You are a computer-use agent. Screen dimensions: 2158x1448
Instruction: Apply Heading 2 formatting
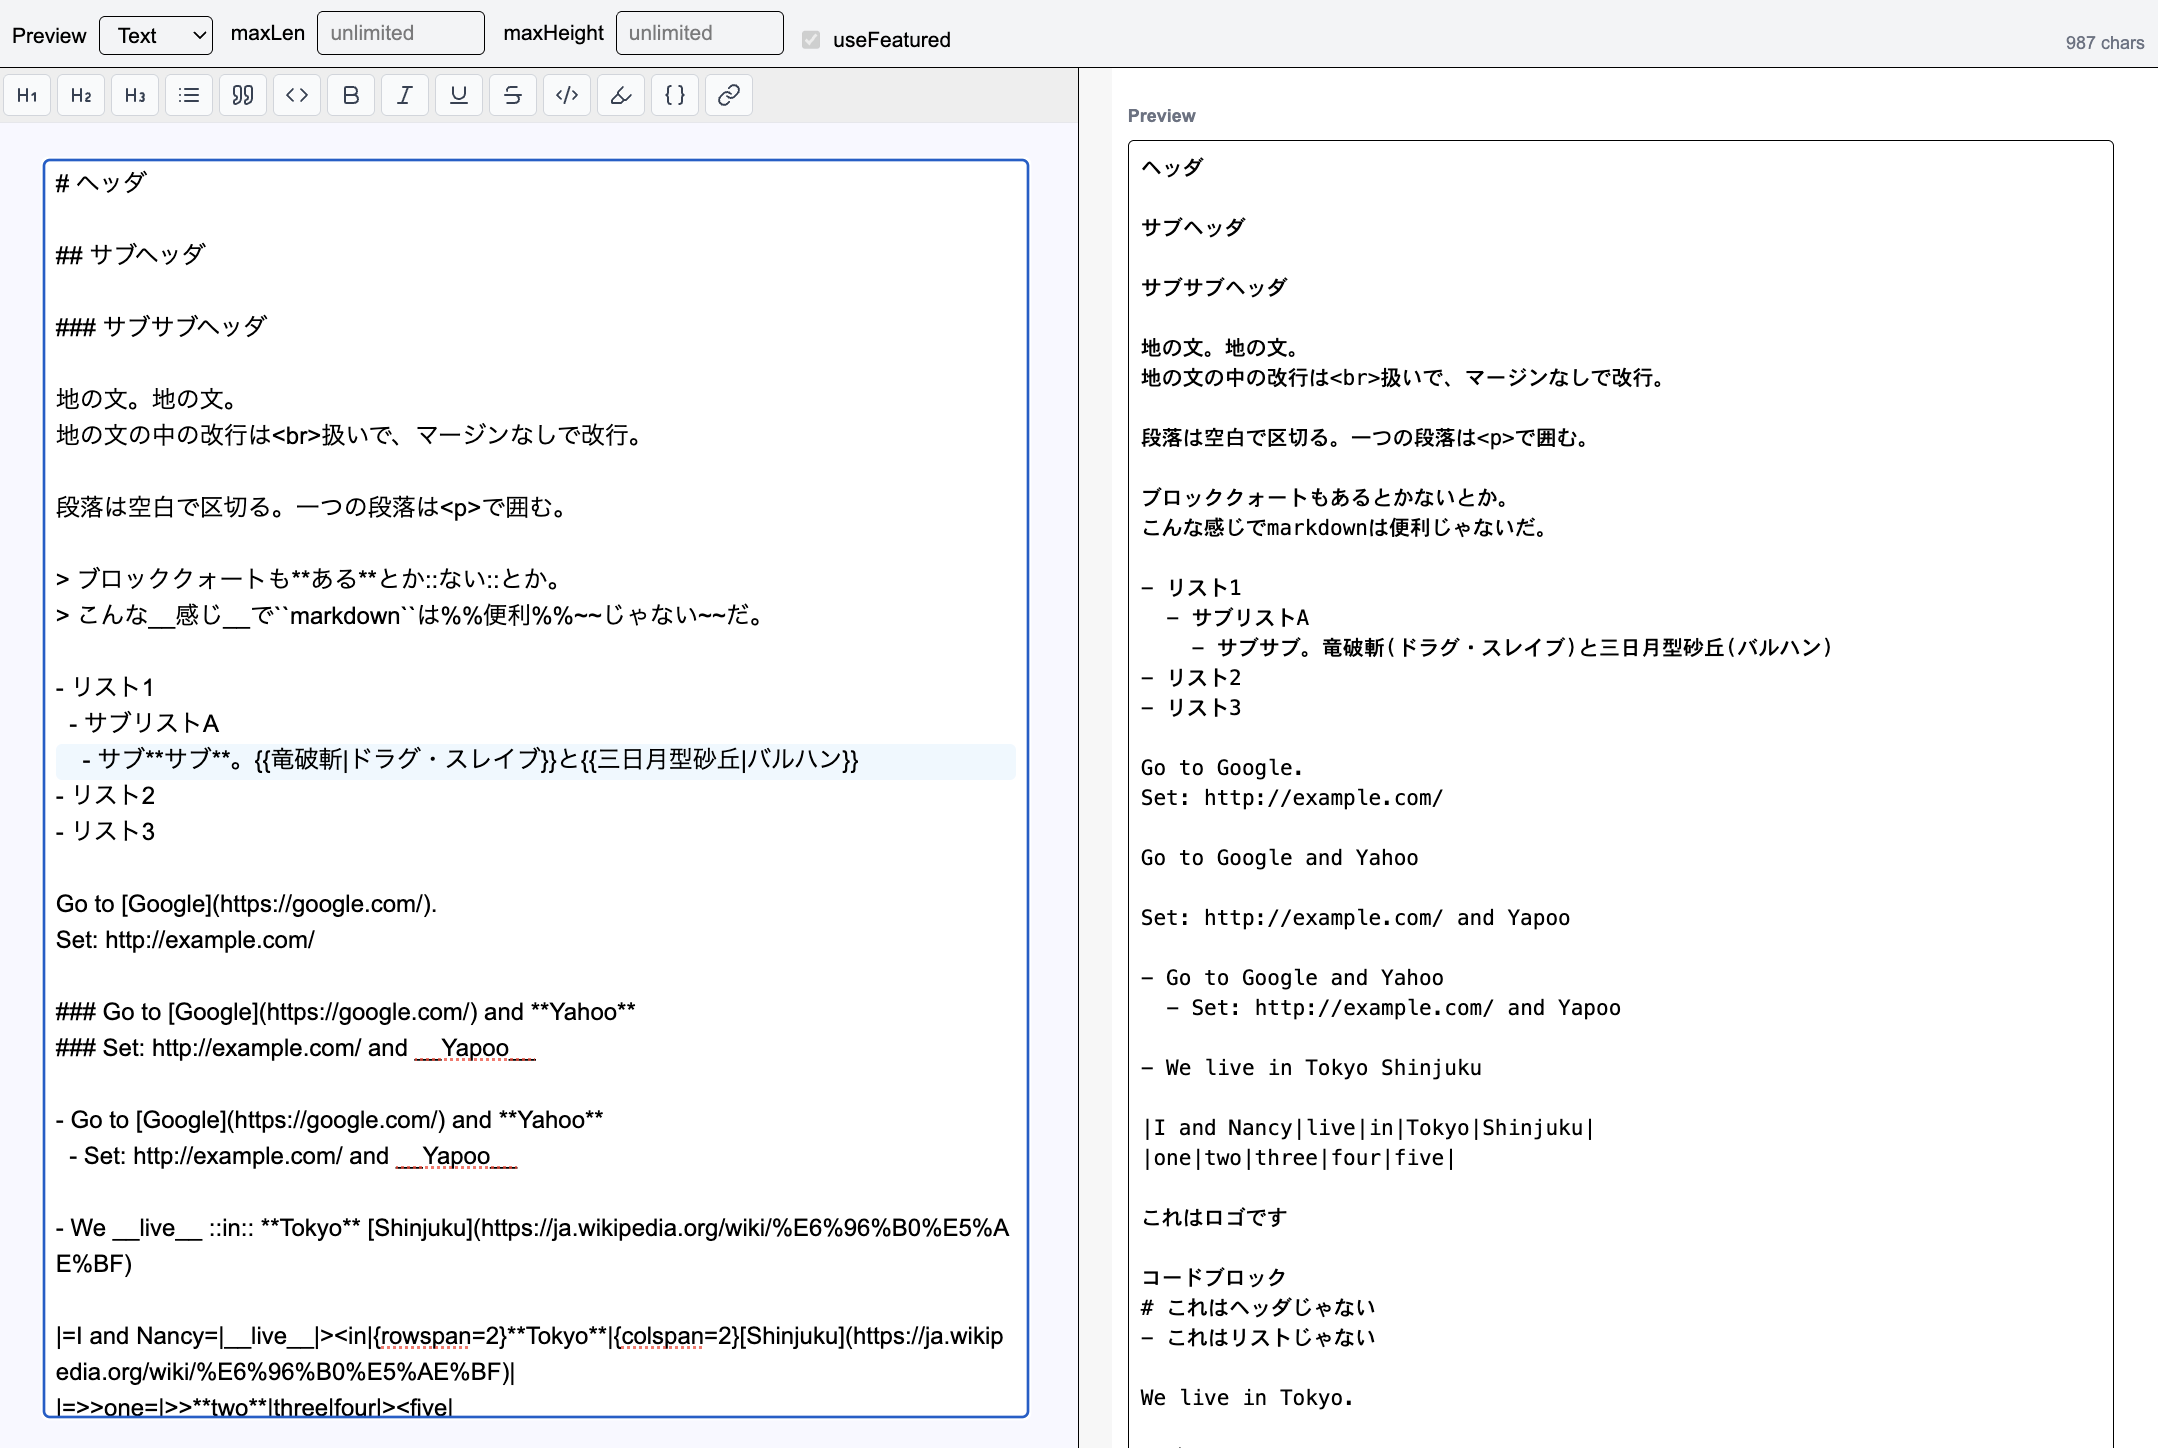click(x=81, y=96)
